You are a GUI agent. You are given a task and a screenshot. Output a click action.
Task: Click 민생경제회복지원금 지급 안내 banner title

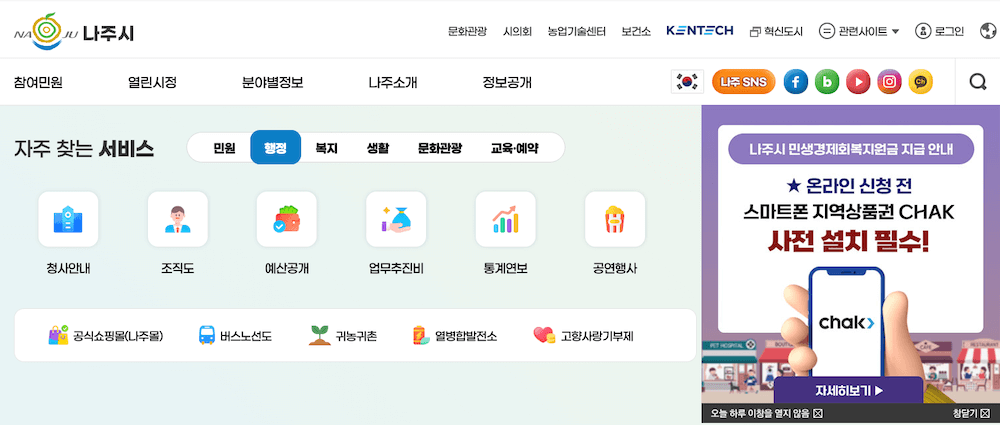tap(851, 151)
